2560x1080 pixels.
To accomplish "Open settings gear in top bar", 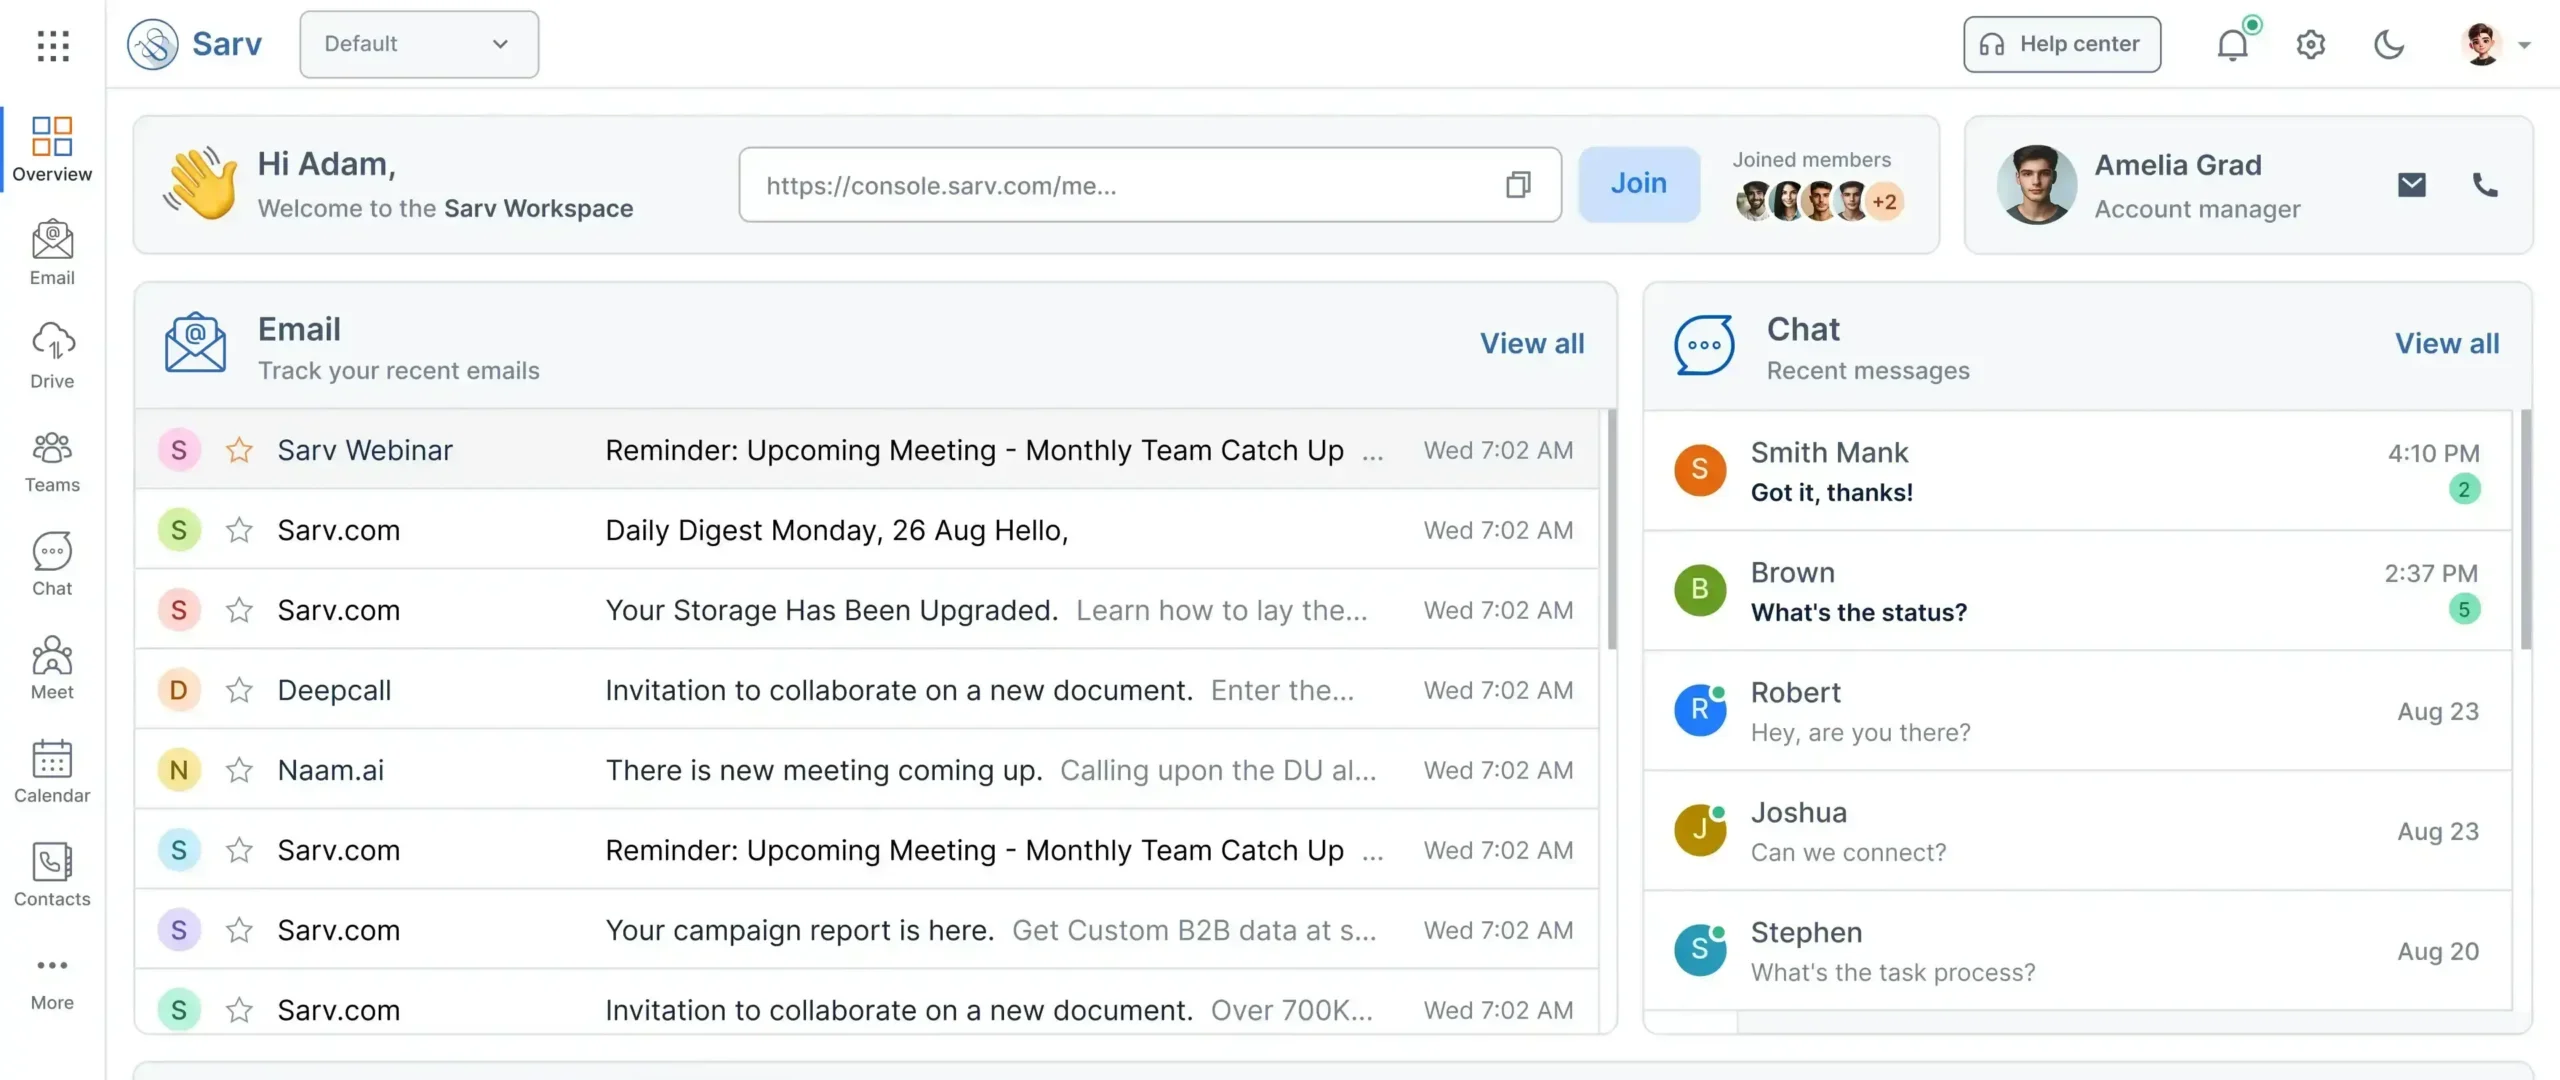I will pos(2311,44).
